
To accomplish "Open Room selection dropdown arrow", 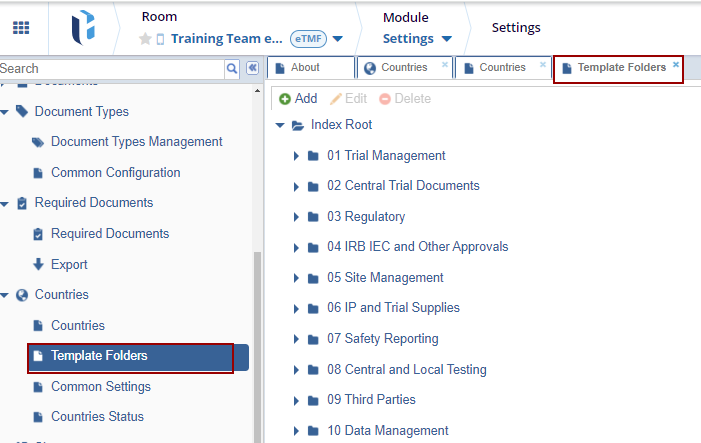I will coord(337,39).
